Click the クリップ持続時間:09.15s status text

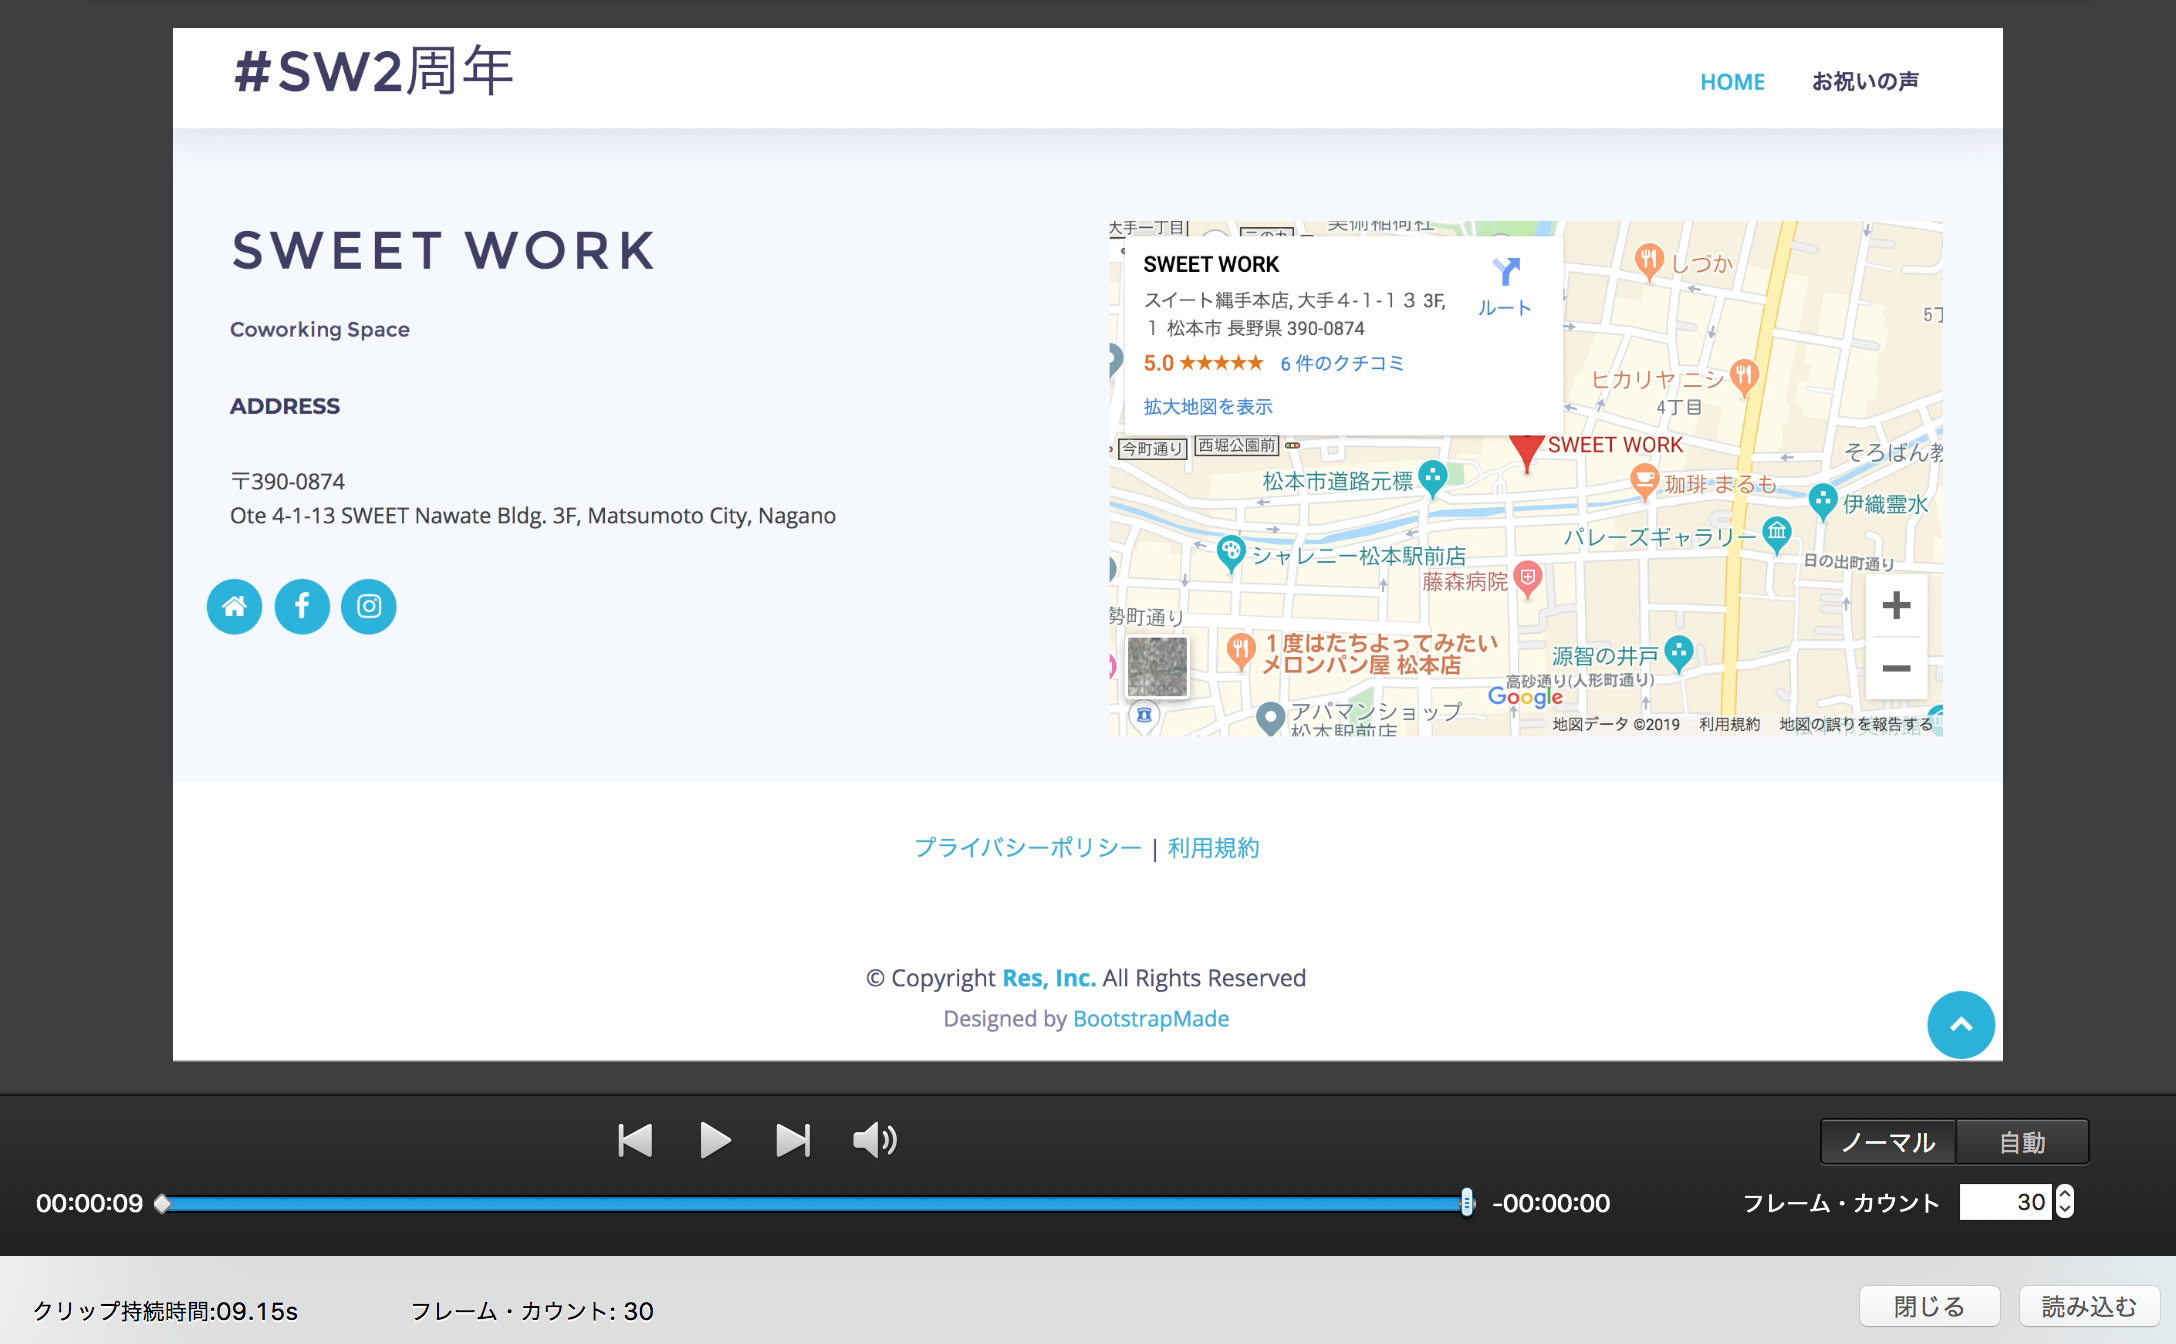tap(166, 1310)
